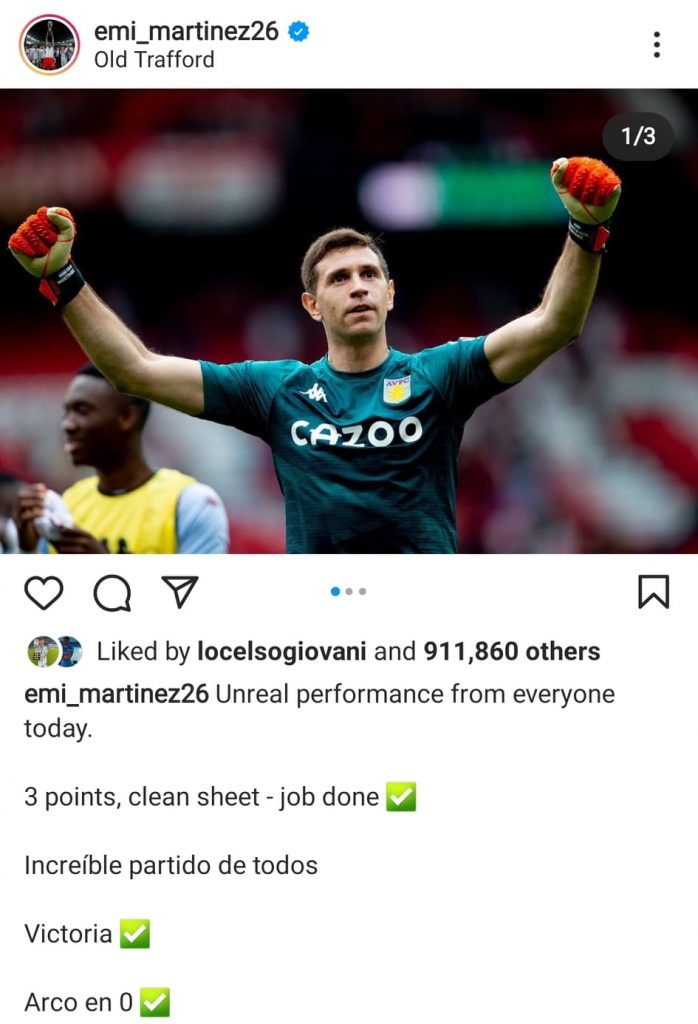This screenshot has width=698, height=1024.
Task: Open the Old Trafford location link
Action: point(154,59)
